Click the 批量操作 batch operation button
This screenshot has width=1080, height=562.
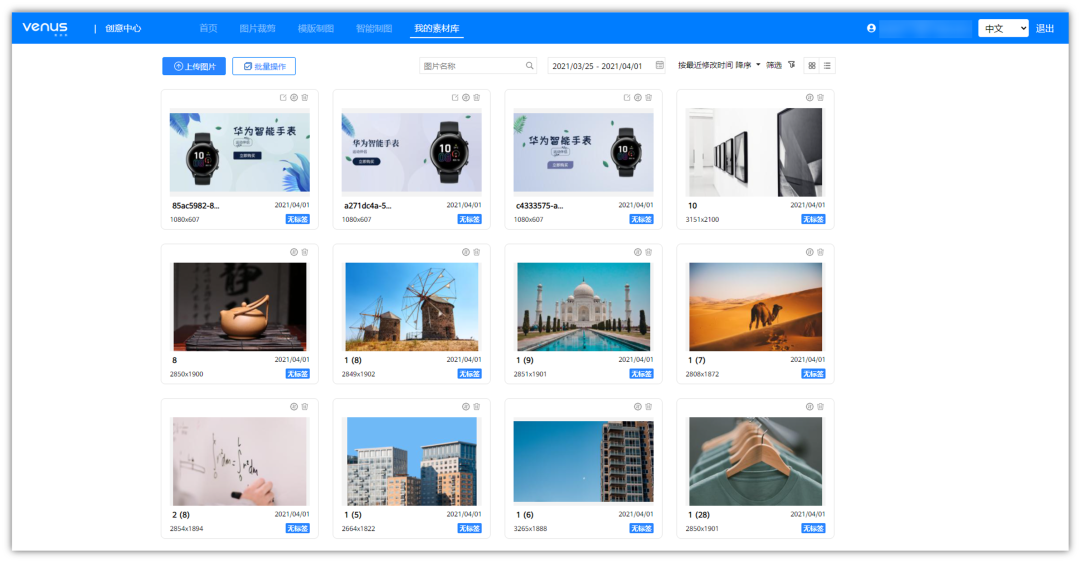(264, 66)
